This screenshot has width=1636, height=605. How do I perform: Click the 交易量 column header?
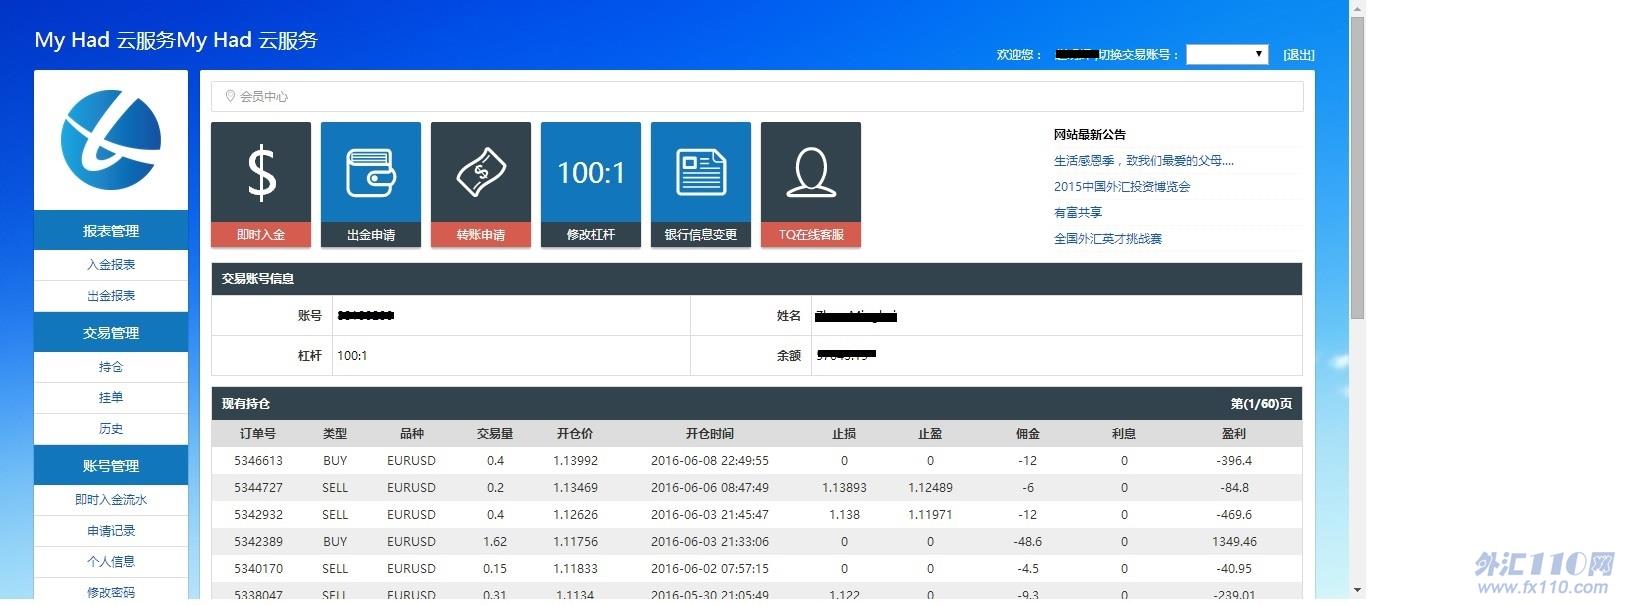[x=495, y=434]
